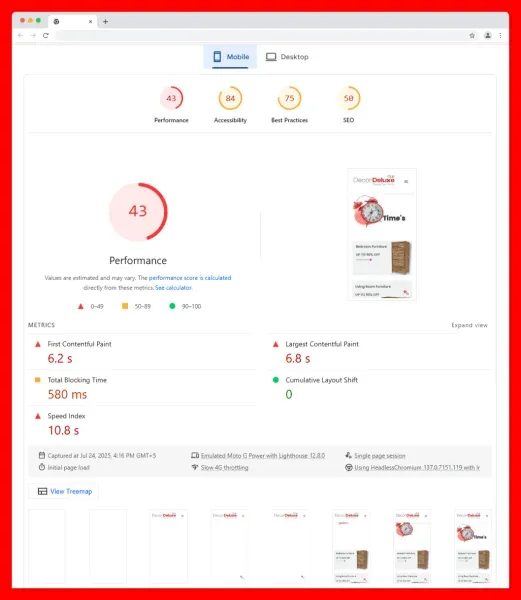
Task: Click the browser back arrow
Action: click(21, 36)
